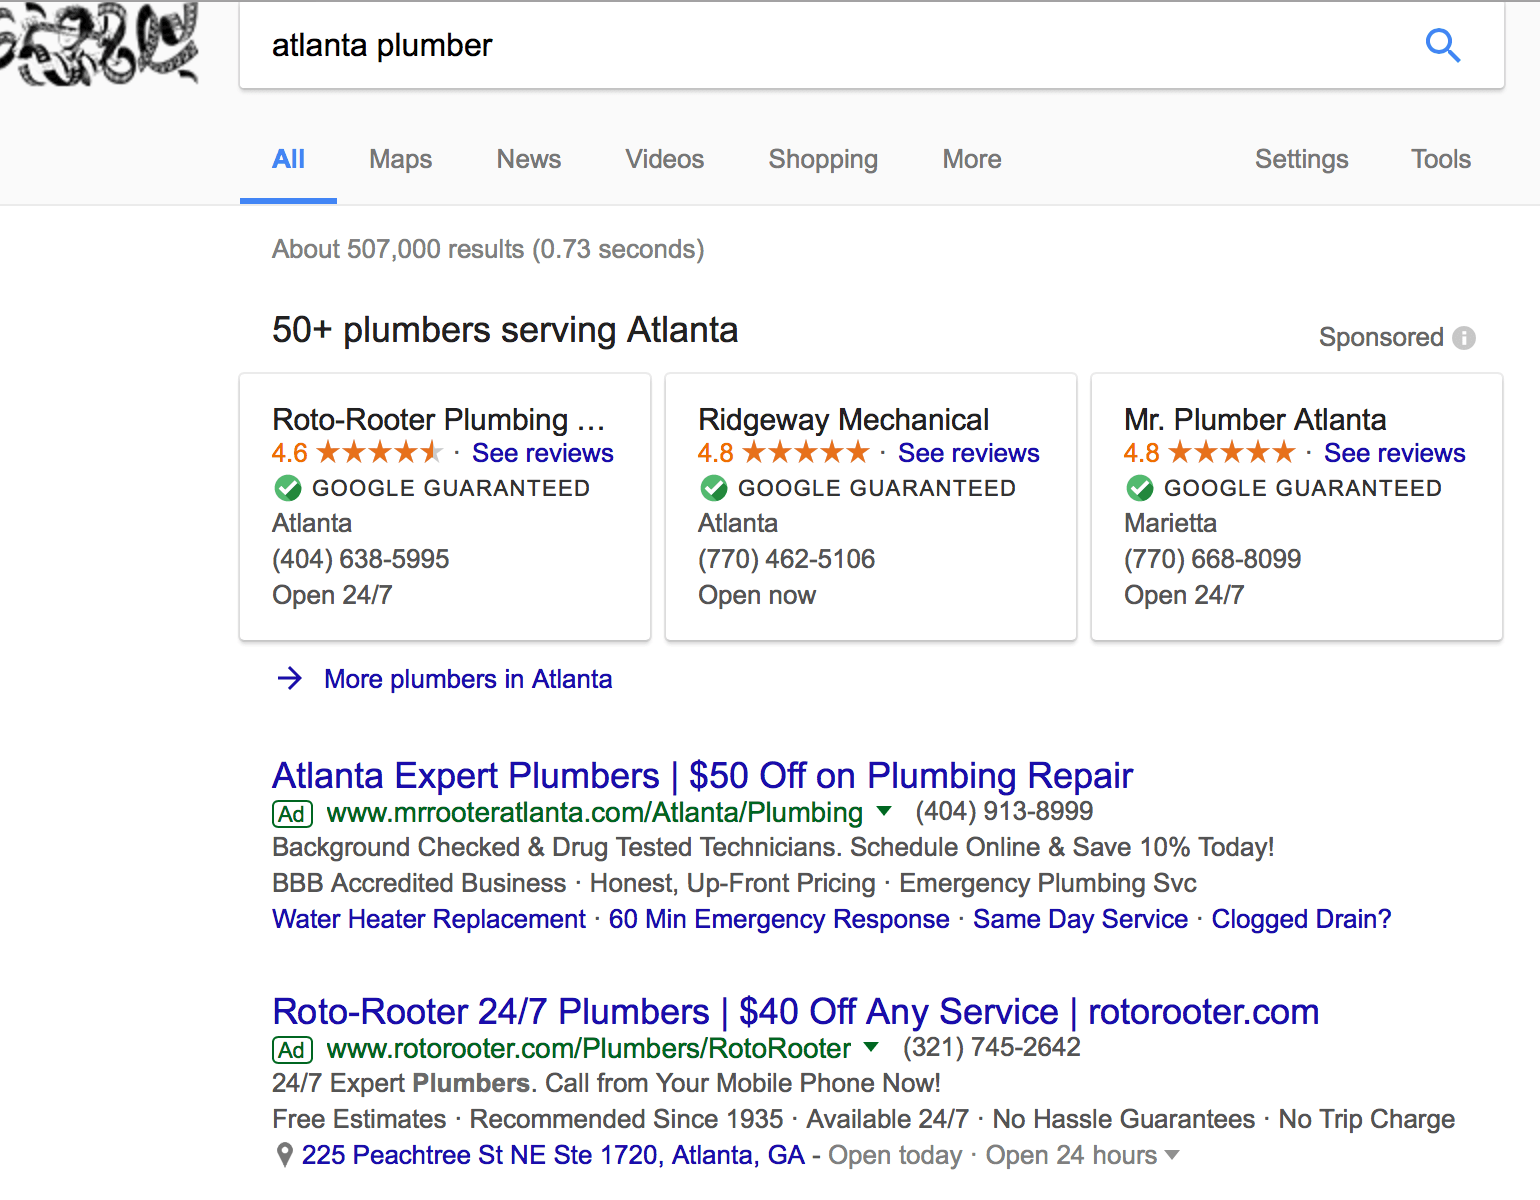Click the www.mrrooteratlanta.com/Atlanta/Plumbing URL
Image resolution: width=1540 pixels, height=1200 pixels.
click(595, 812)
